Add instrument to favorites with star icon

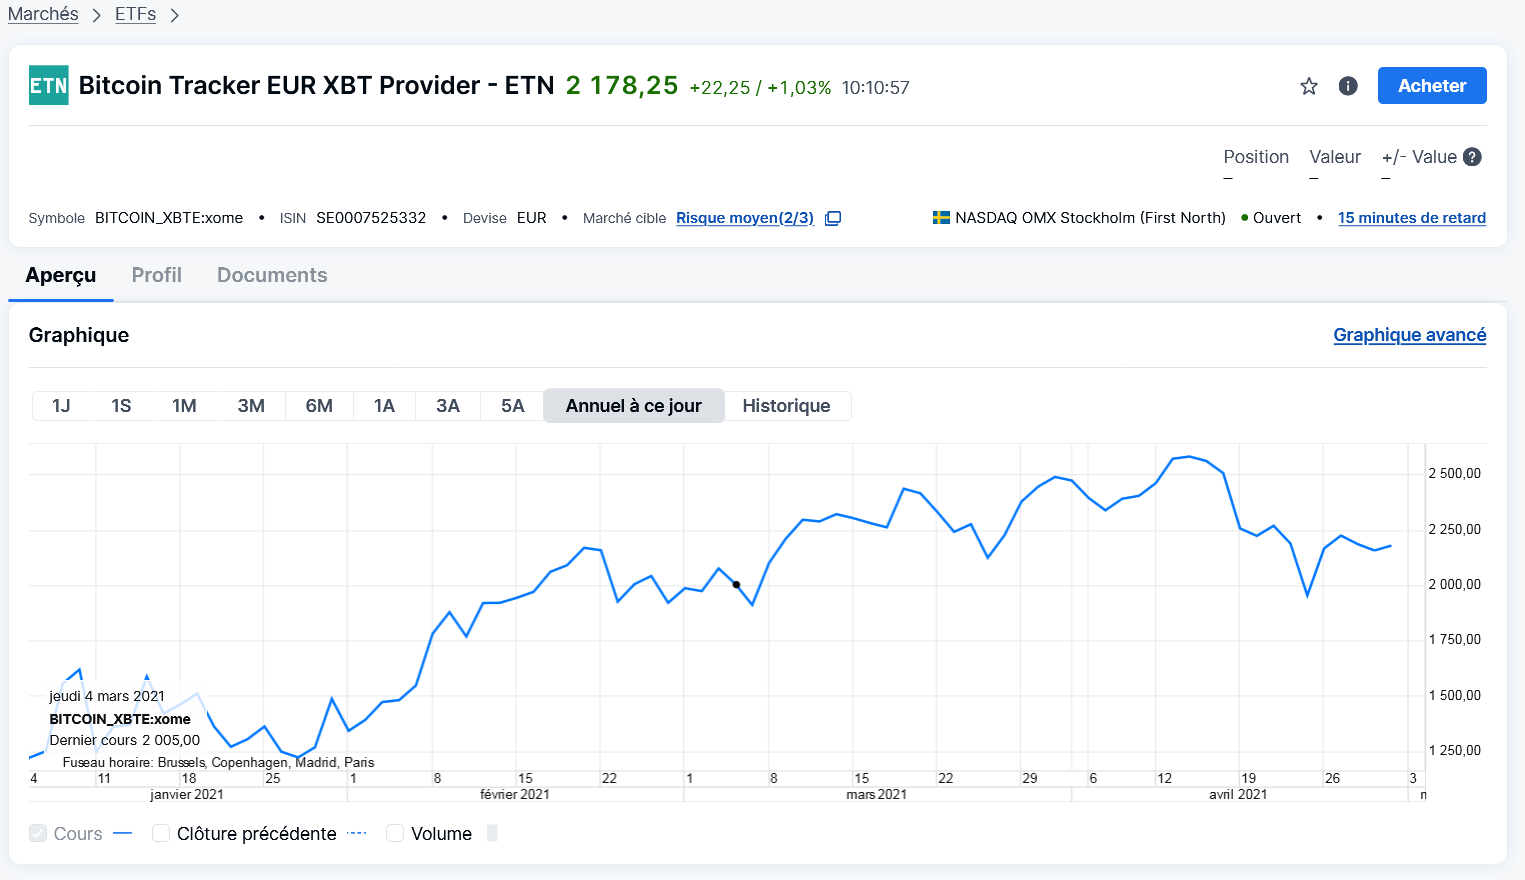pos(1308,86)
